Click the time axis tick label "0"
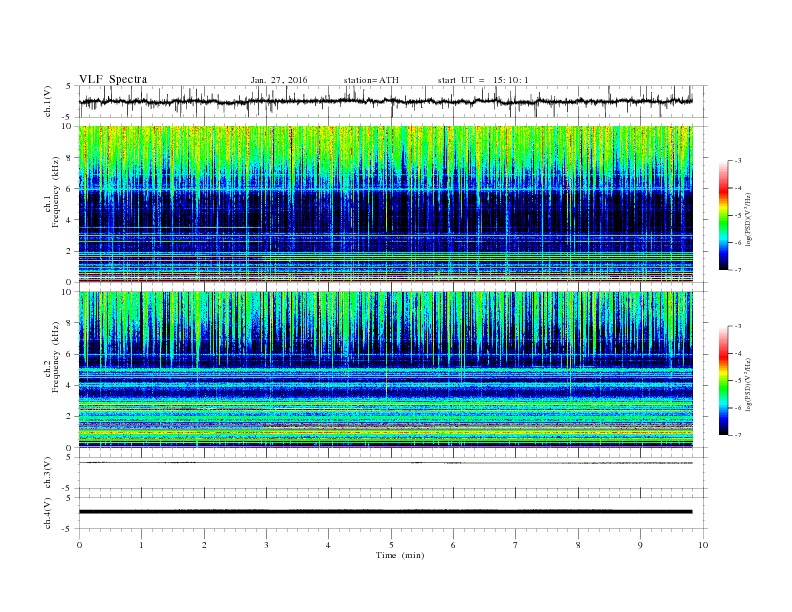 pyautogui.click(x=79, y=545)
